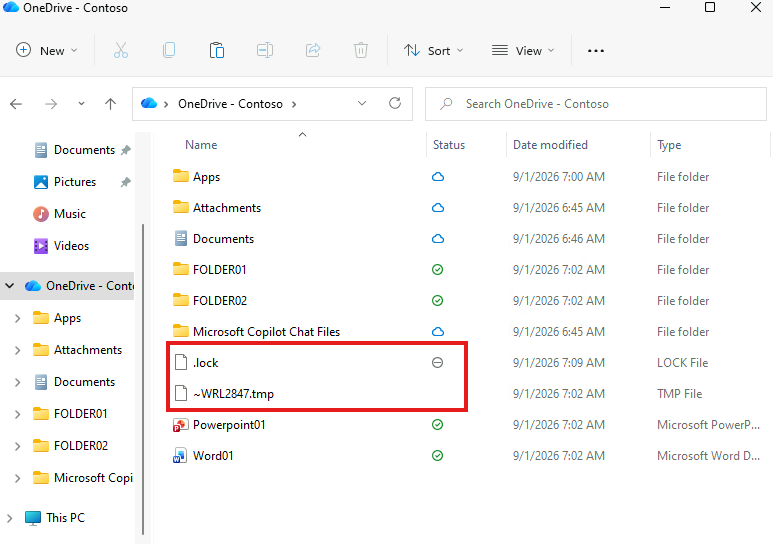Screen dimensions: 773x544
Task: Select the Attachments folder row
Action: click(x=227, y=208)
